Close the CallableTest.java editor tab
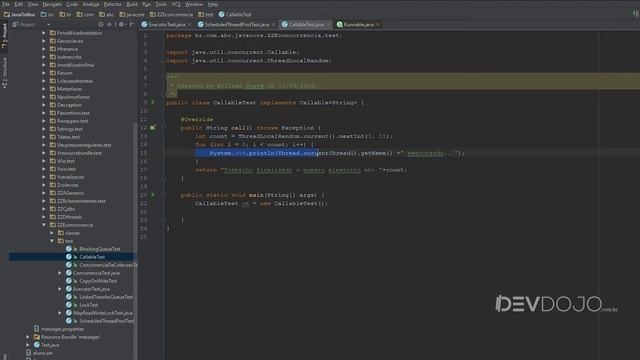Image resolution: width=640 pixels, height=360 pixels. coord(328,25)
